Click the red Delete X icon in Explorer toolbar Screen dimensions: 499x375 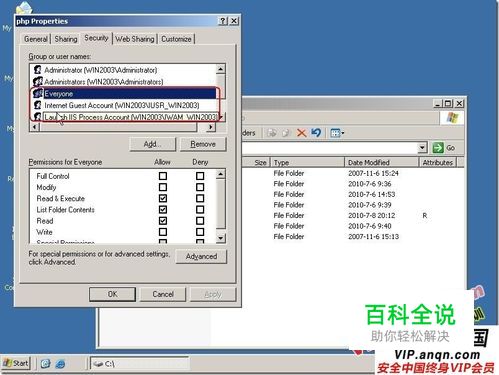[x=301, y=133]
